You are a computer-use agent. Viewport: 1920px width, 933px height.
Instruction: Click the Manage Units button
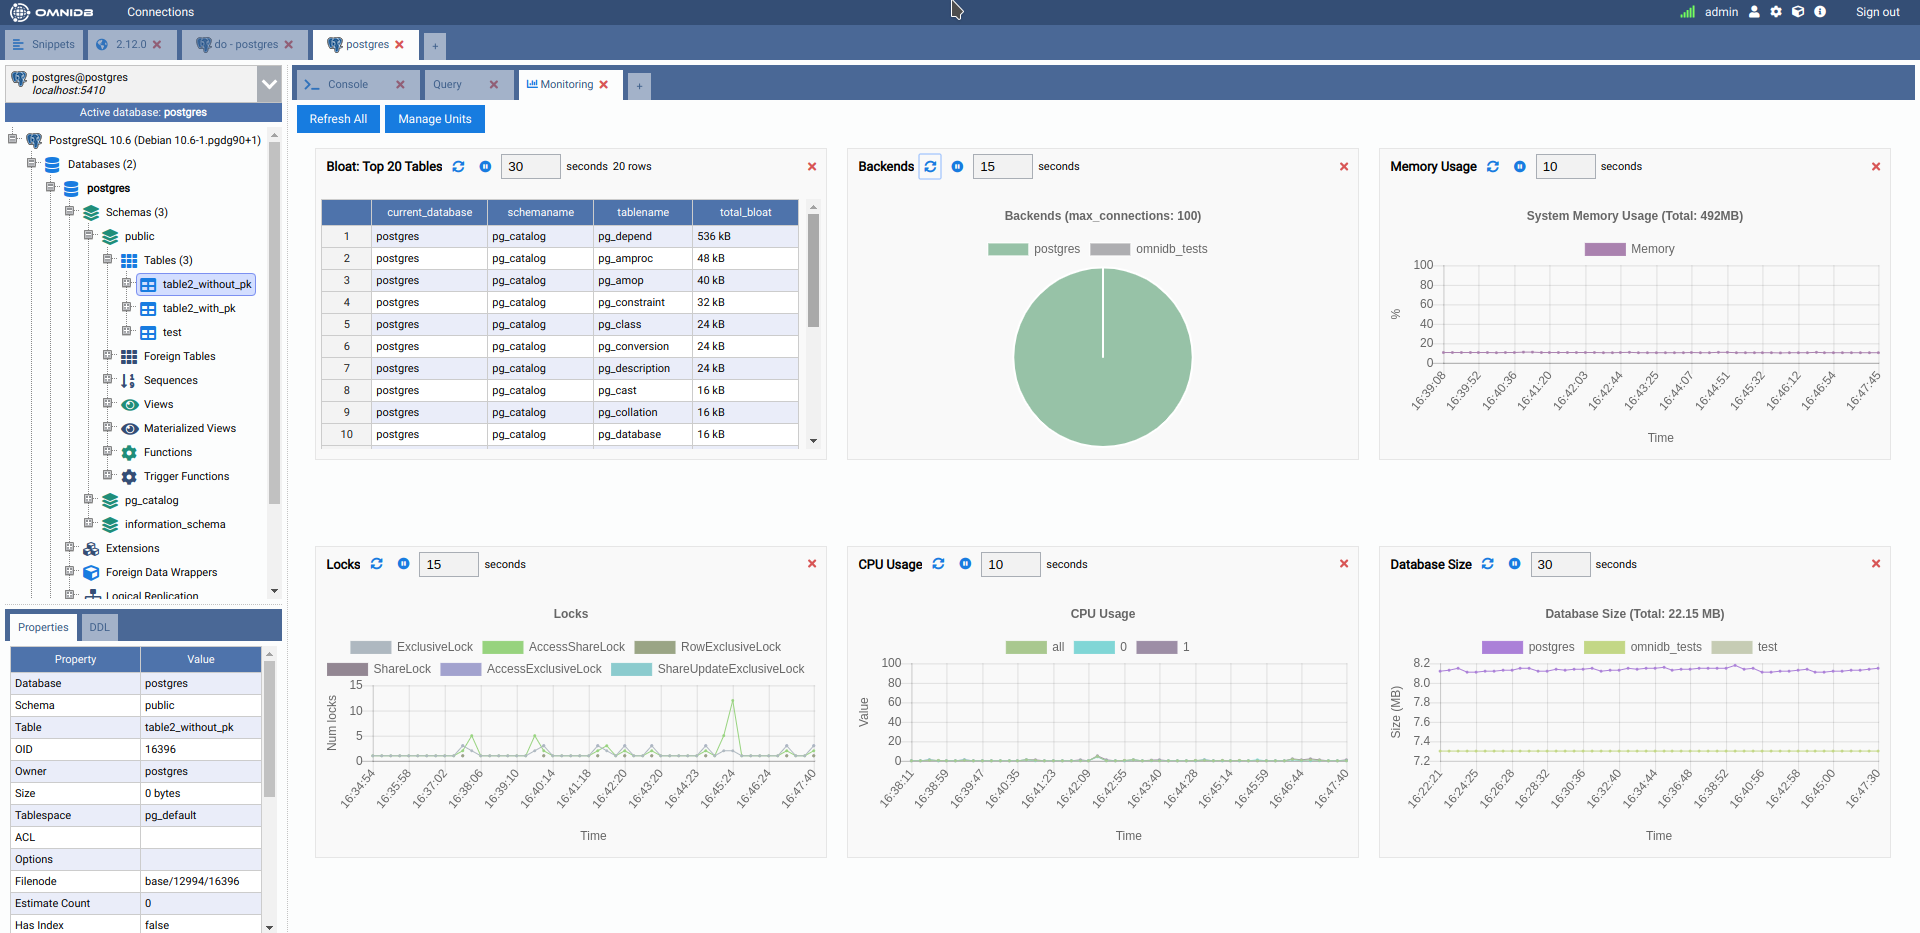[x=434, y=119]
